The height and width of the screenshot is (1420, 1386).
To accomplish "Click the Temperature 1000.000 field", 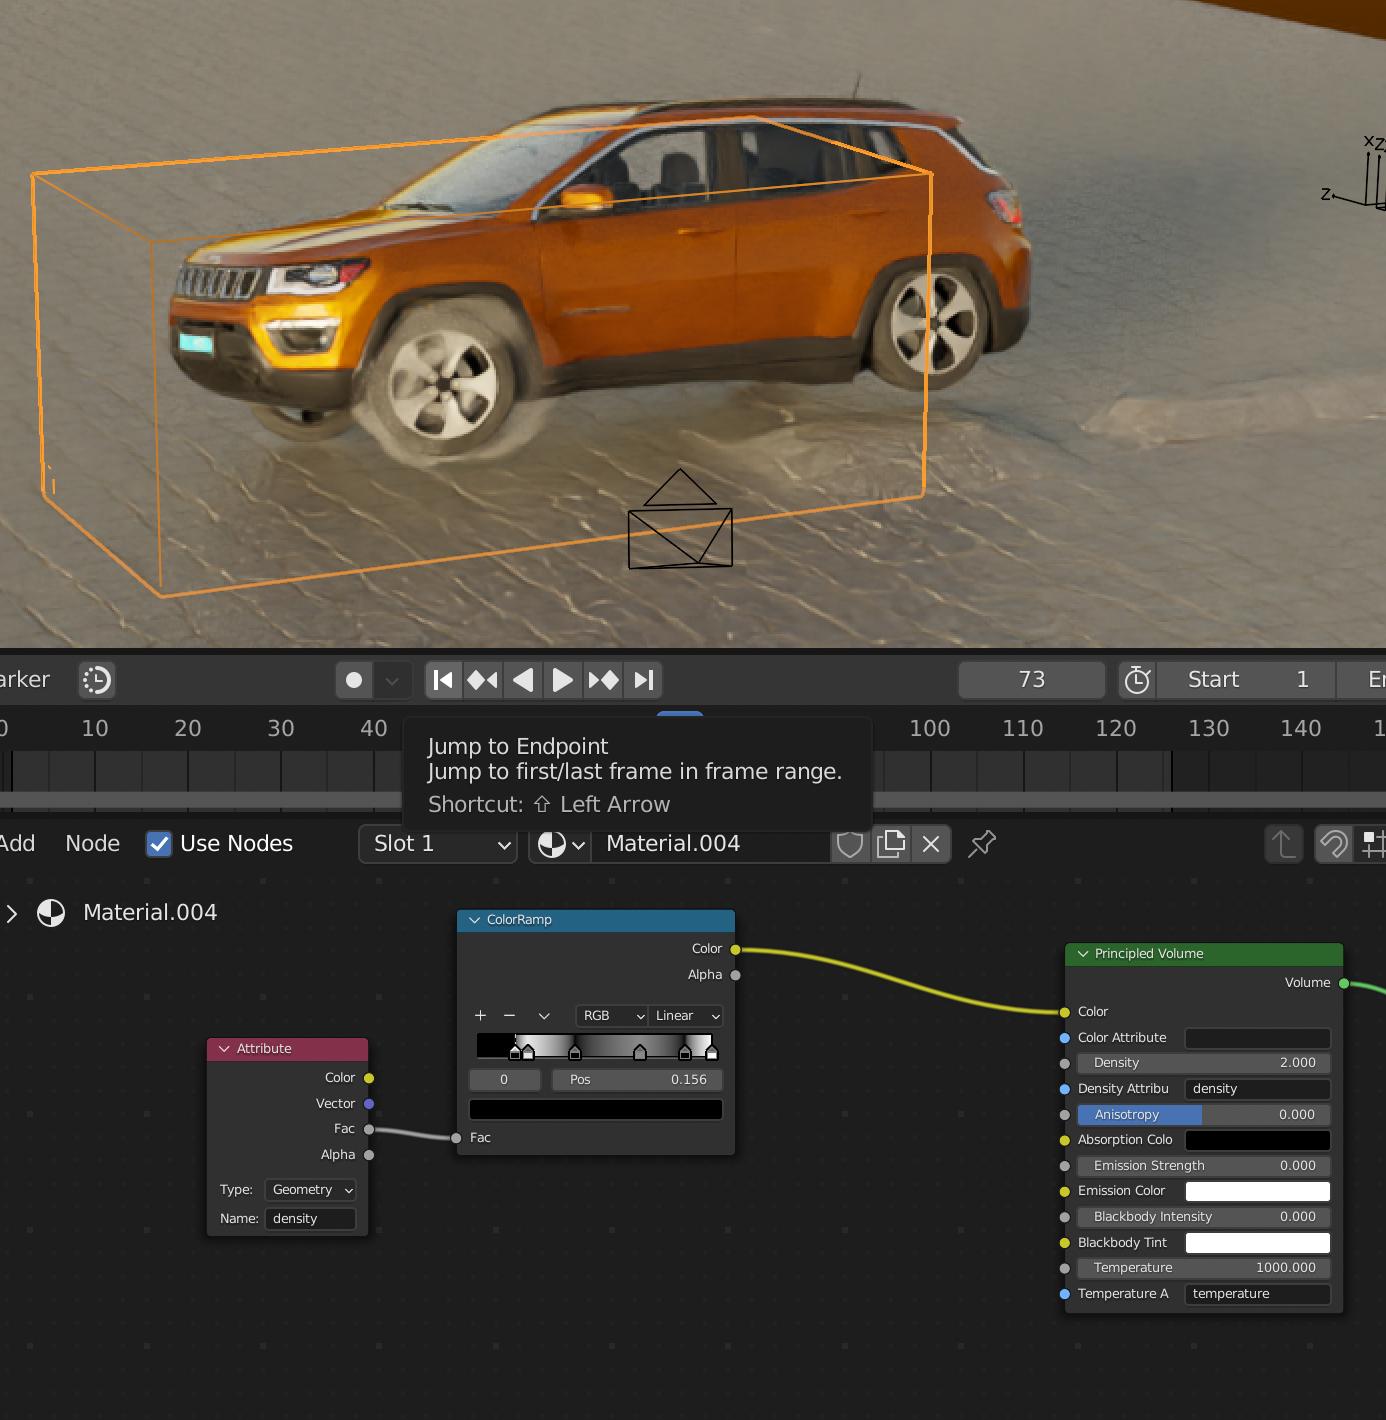I will point(1204,1268).
